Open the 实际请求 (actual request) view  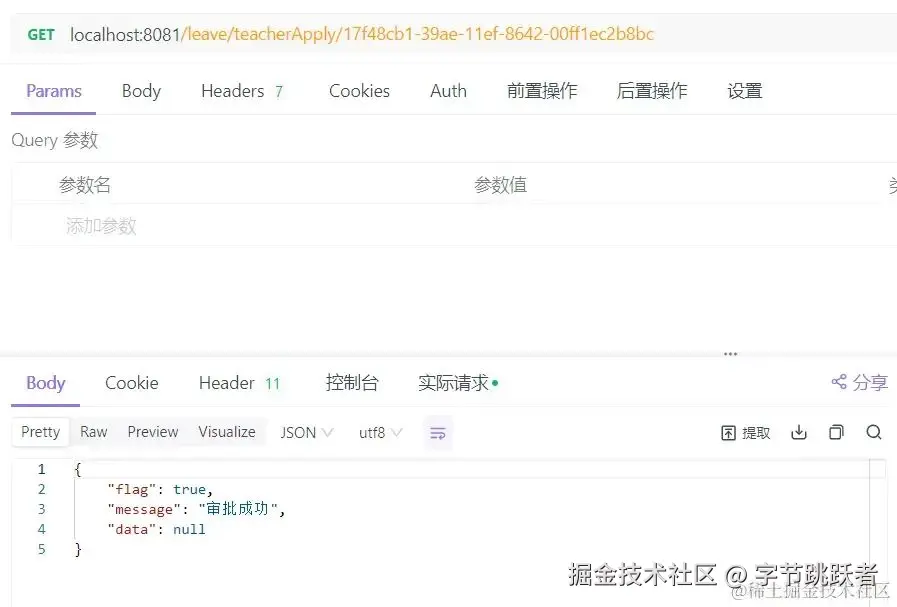[452, 382]
